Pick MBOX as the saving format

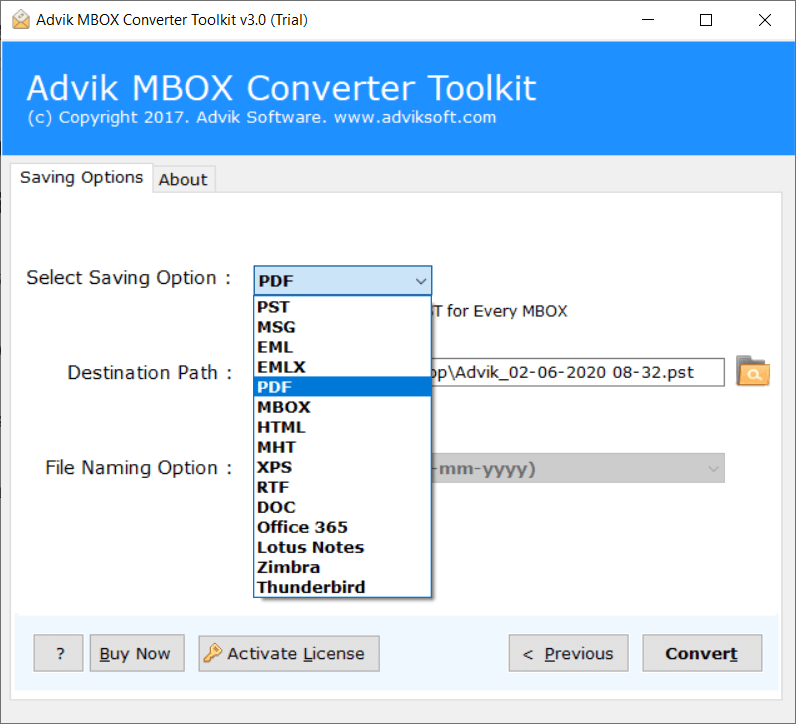point(343,407)
